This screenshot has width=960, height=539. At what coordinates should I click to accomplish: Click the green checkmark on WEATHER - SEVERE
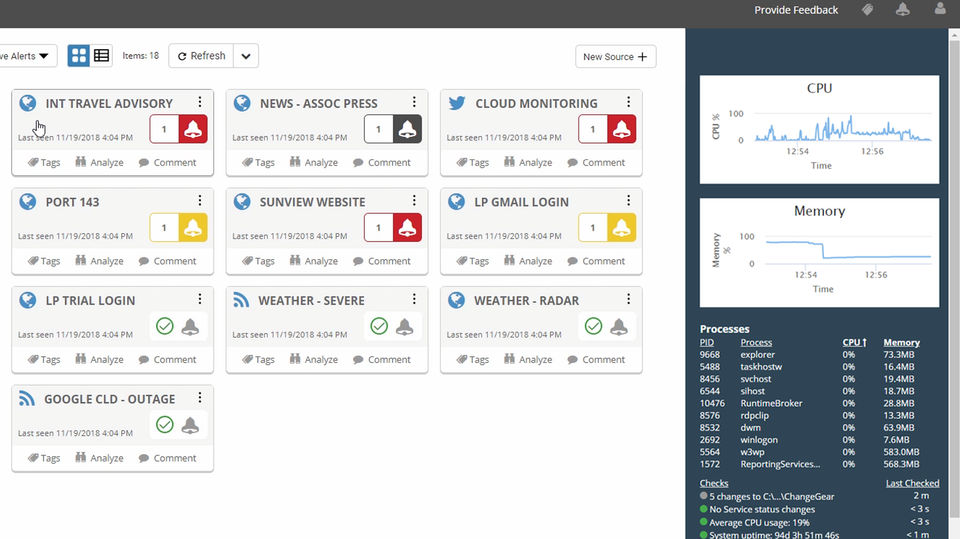point(379,326)
